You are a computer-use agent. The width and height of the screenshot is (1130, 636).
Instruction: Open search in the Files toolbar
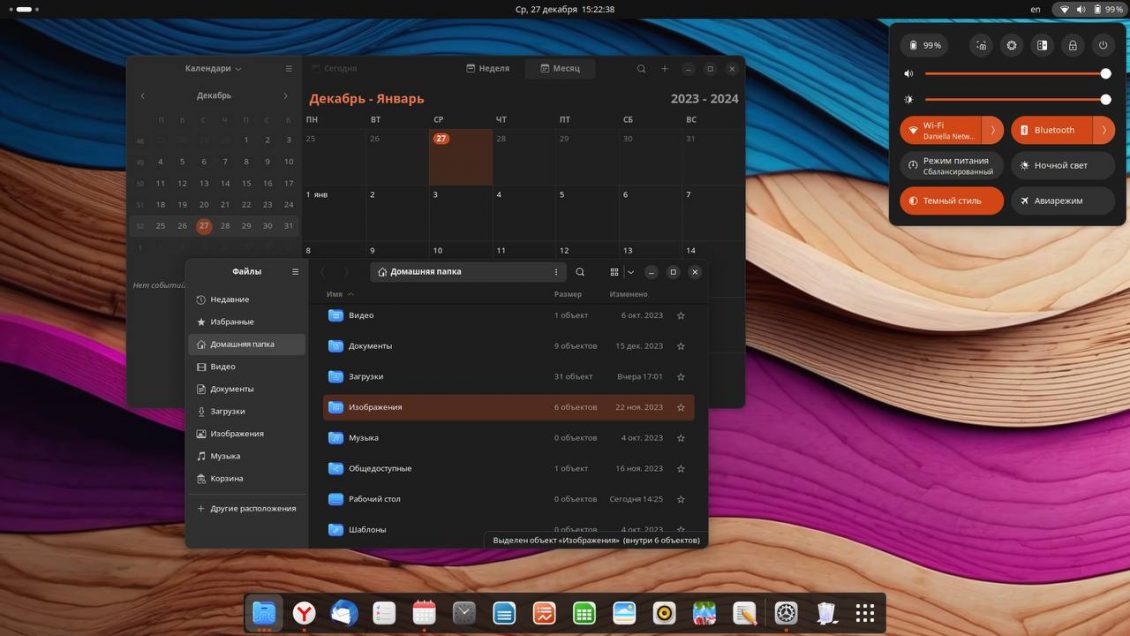(x=580, y=272)
